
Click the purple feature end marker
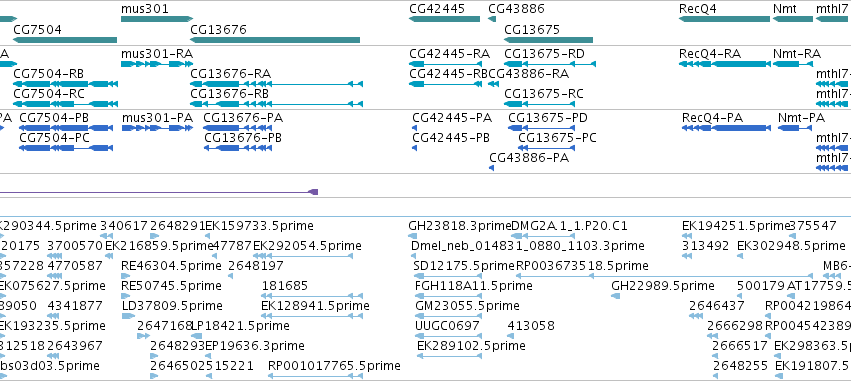pyautogui.click(x=313, y=192)
